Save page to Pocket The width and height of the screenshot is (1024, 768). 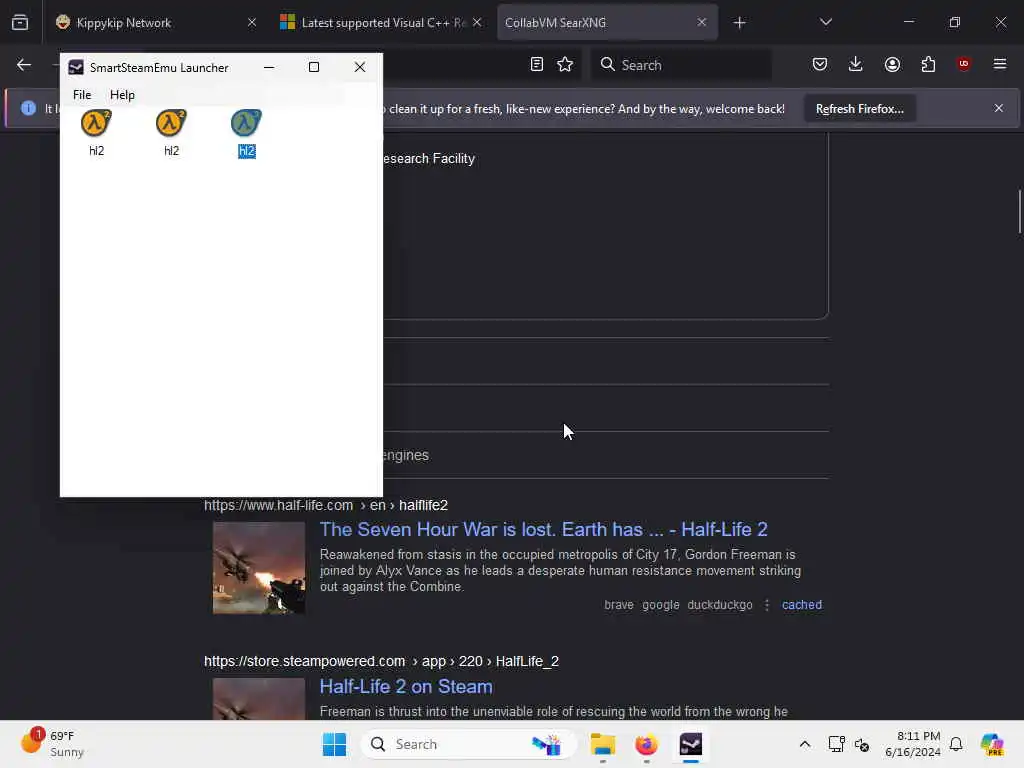point(820,64)
